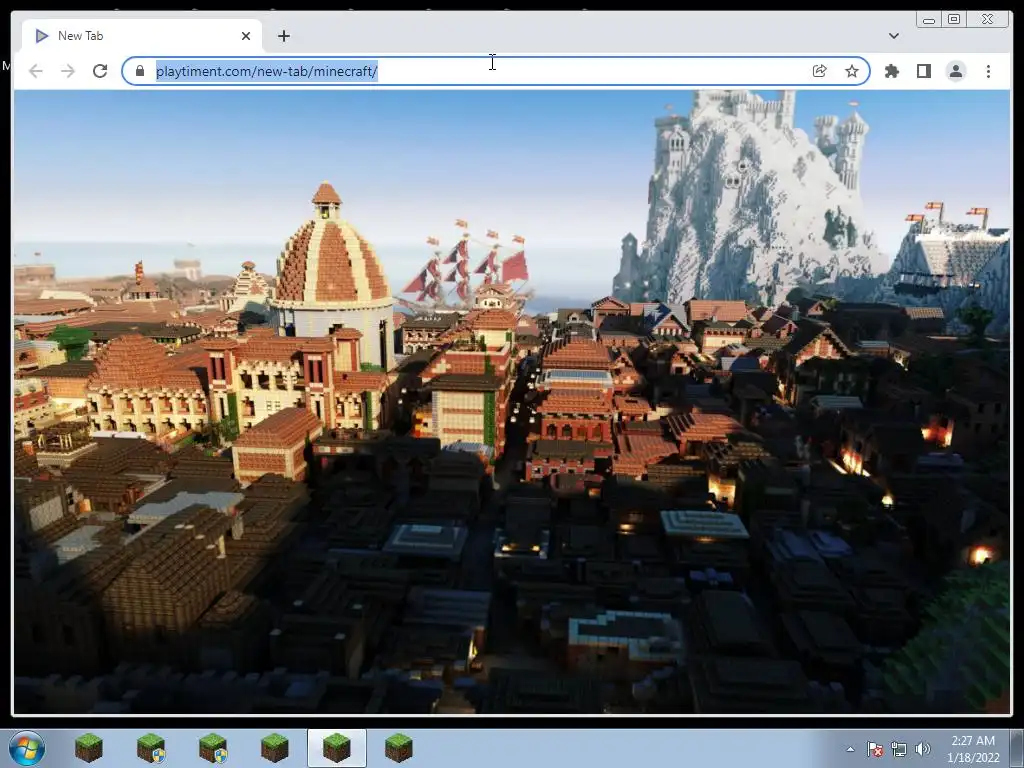Viewport: 1024px width, 768px height.
Task: Click the Minecraft city wallpaper image
Action: tap(512, 402)
